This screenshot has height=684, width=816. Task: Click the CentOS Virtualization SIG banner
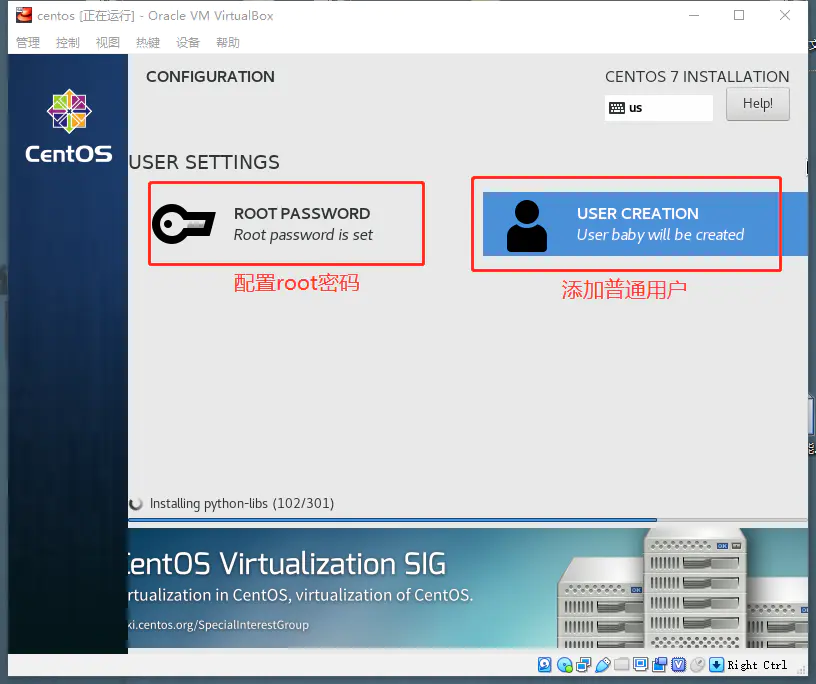tap(467, 588)
